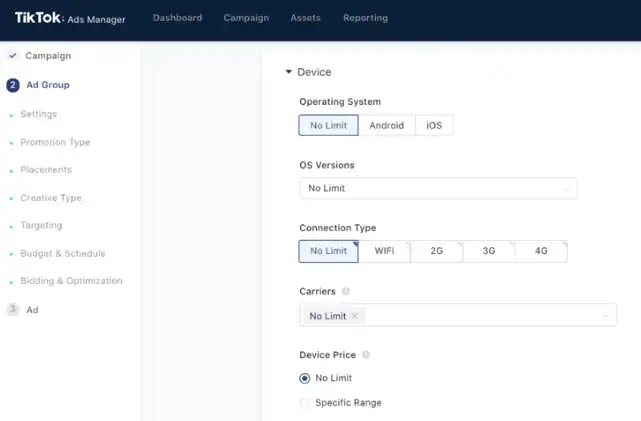Select No Limit device price radio

[x=305, y=378]
